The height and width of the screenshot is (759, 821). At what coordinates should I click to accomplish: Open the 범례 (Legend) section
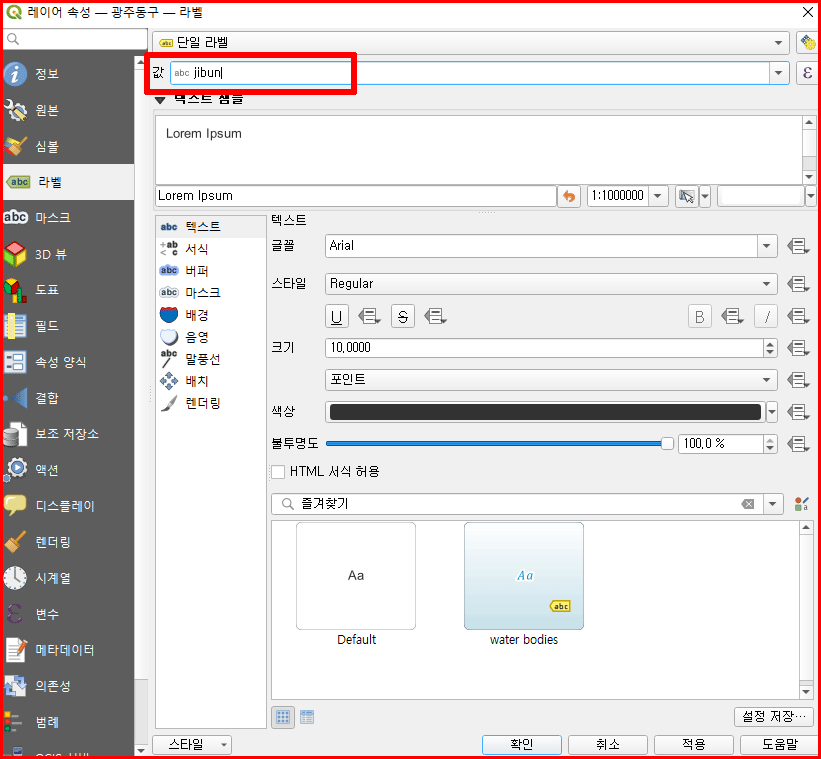[68, 722]
